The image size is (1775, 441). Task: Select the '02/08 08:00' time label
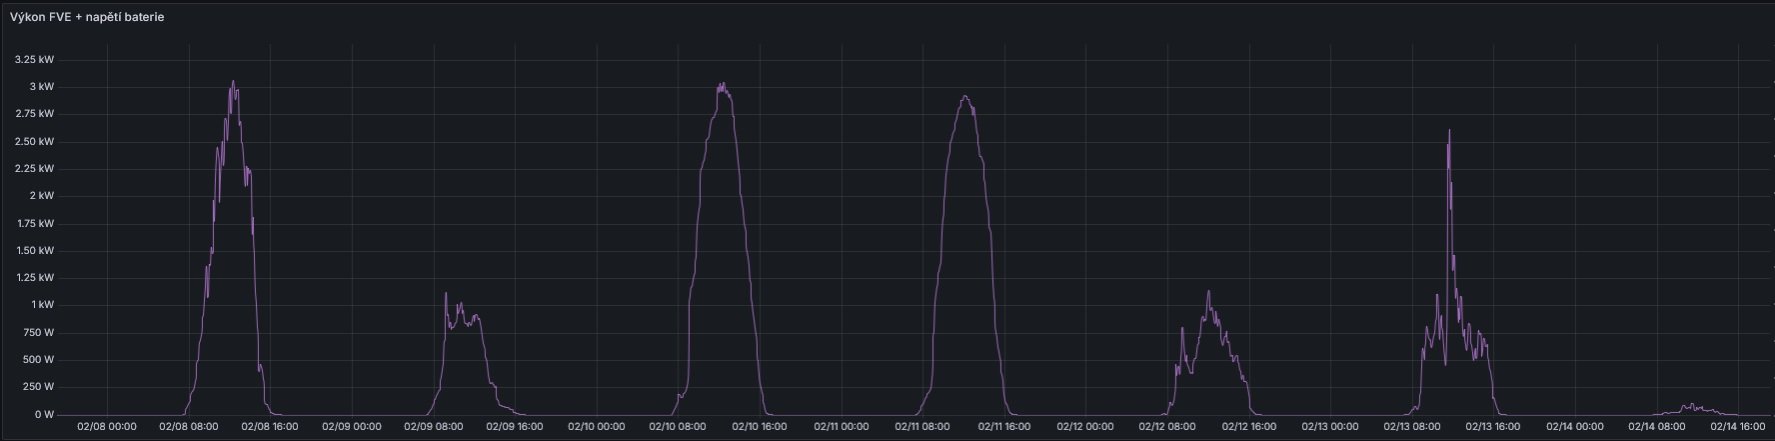coord(188,426)
